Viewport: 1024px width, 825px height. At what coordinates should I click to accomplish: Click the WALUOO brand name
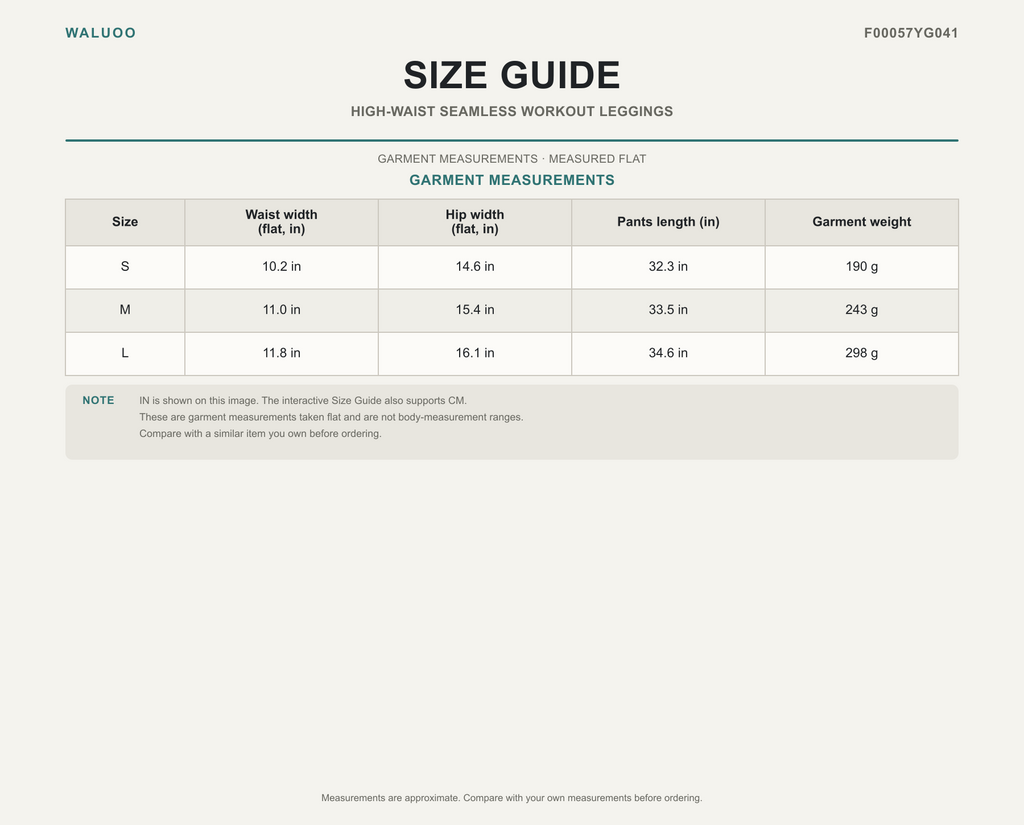tap(101, 33)
